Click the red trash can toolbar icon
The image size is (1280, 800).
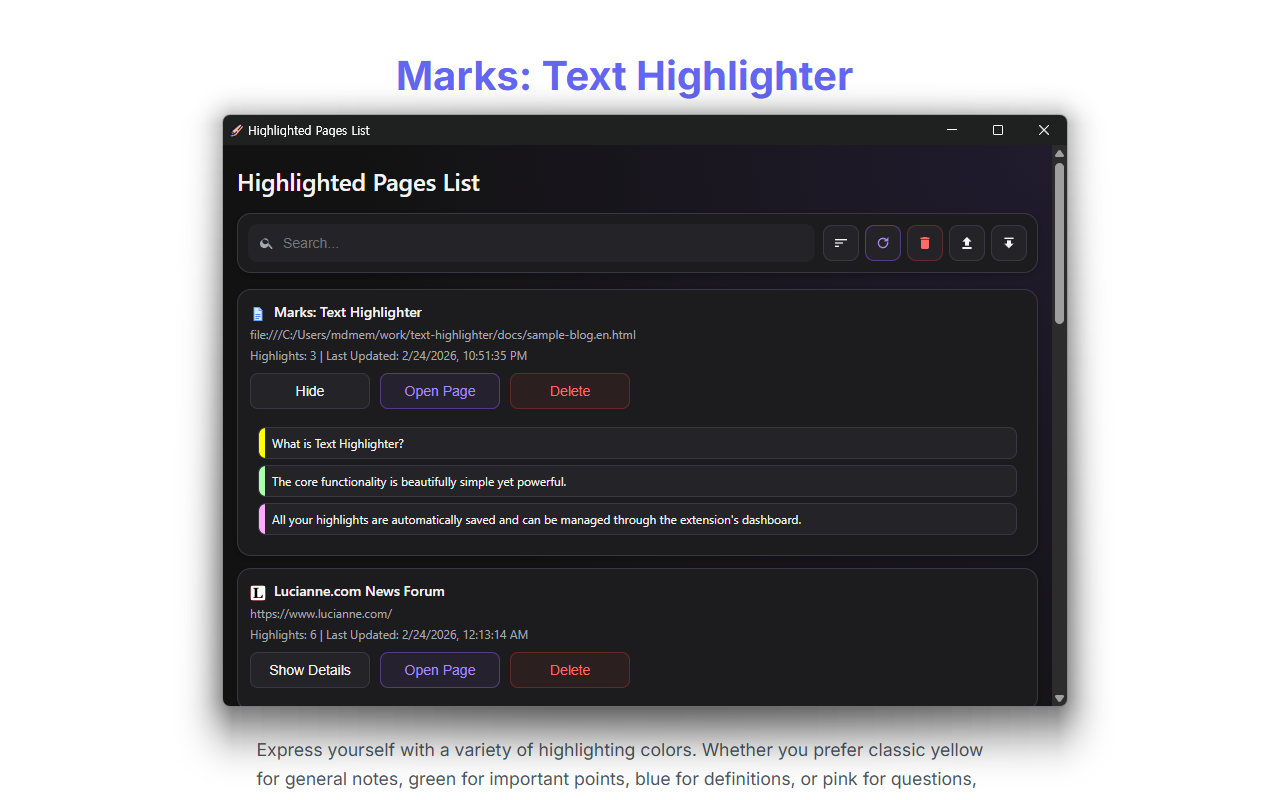[x=925, y=243]
